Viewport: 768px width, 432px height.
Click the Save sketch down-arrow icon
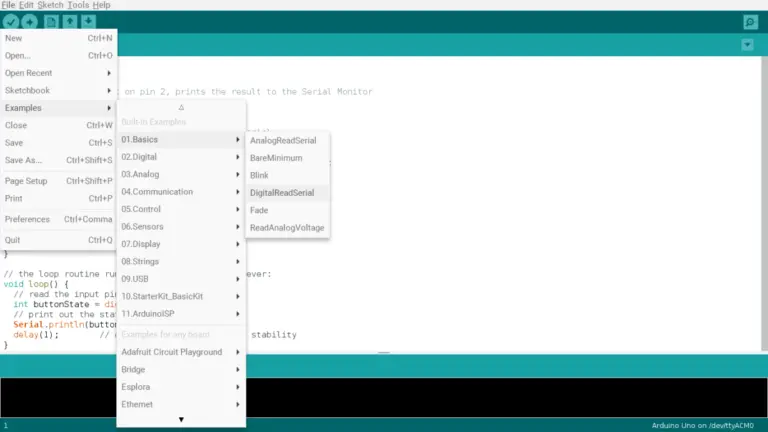point(89,22)
